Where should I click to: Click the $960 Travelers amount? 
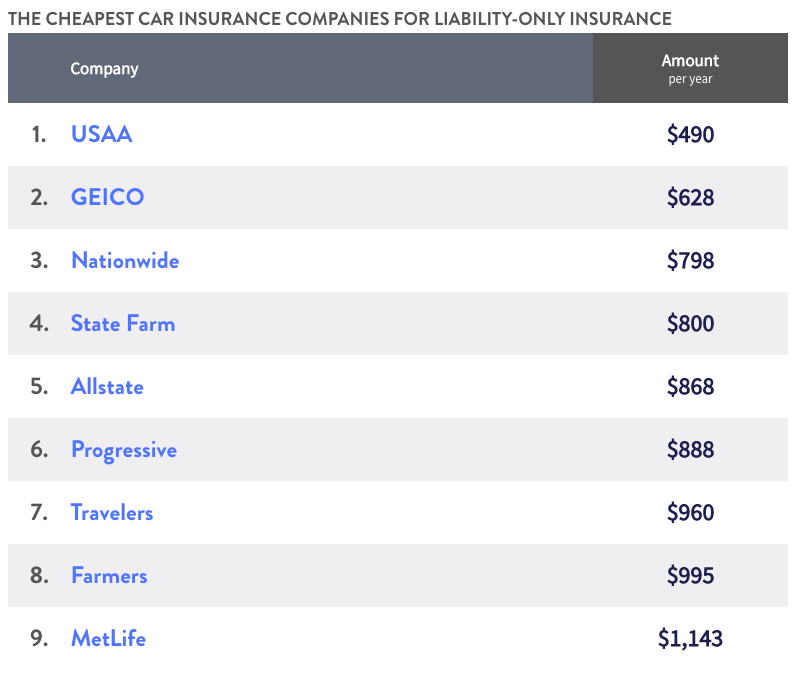(690, 512)
